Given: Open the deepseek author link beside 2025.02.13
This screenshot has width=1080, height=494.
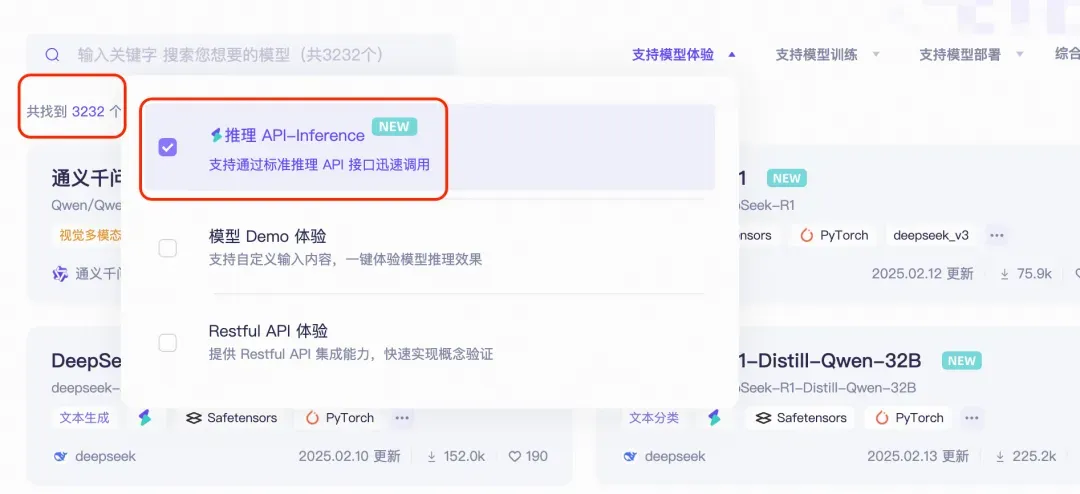Looking at the screenshot, I should 675,456.
